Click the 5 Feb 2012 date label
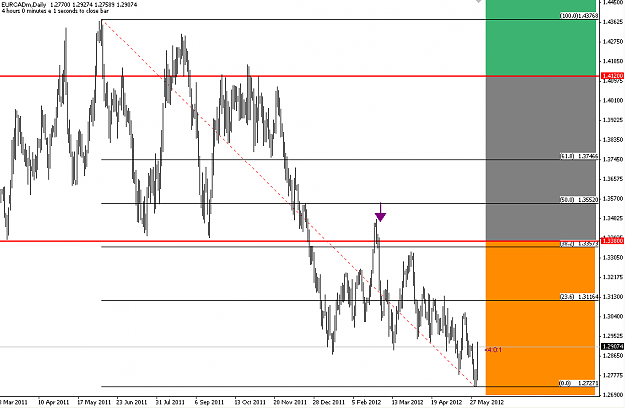The height and width of the screenshot is (408, 625). tap(367, 402)
